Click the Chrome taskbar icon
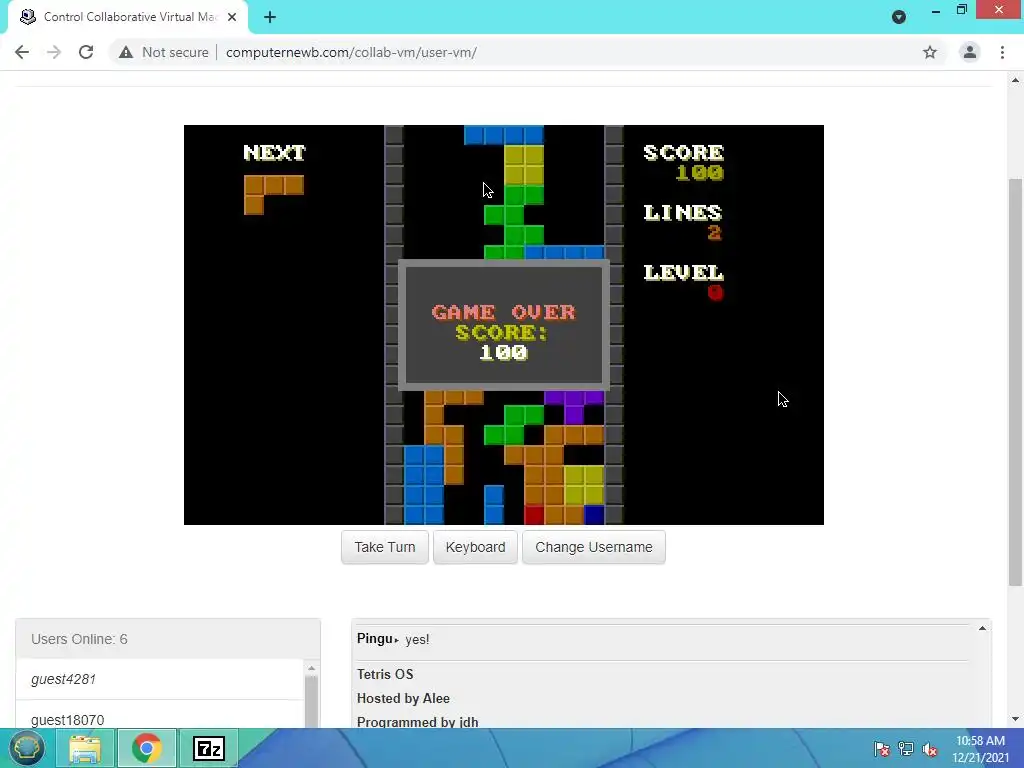Image resolution: width=1024 pixels, height=768 pixels. click(146, 748)
